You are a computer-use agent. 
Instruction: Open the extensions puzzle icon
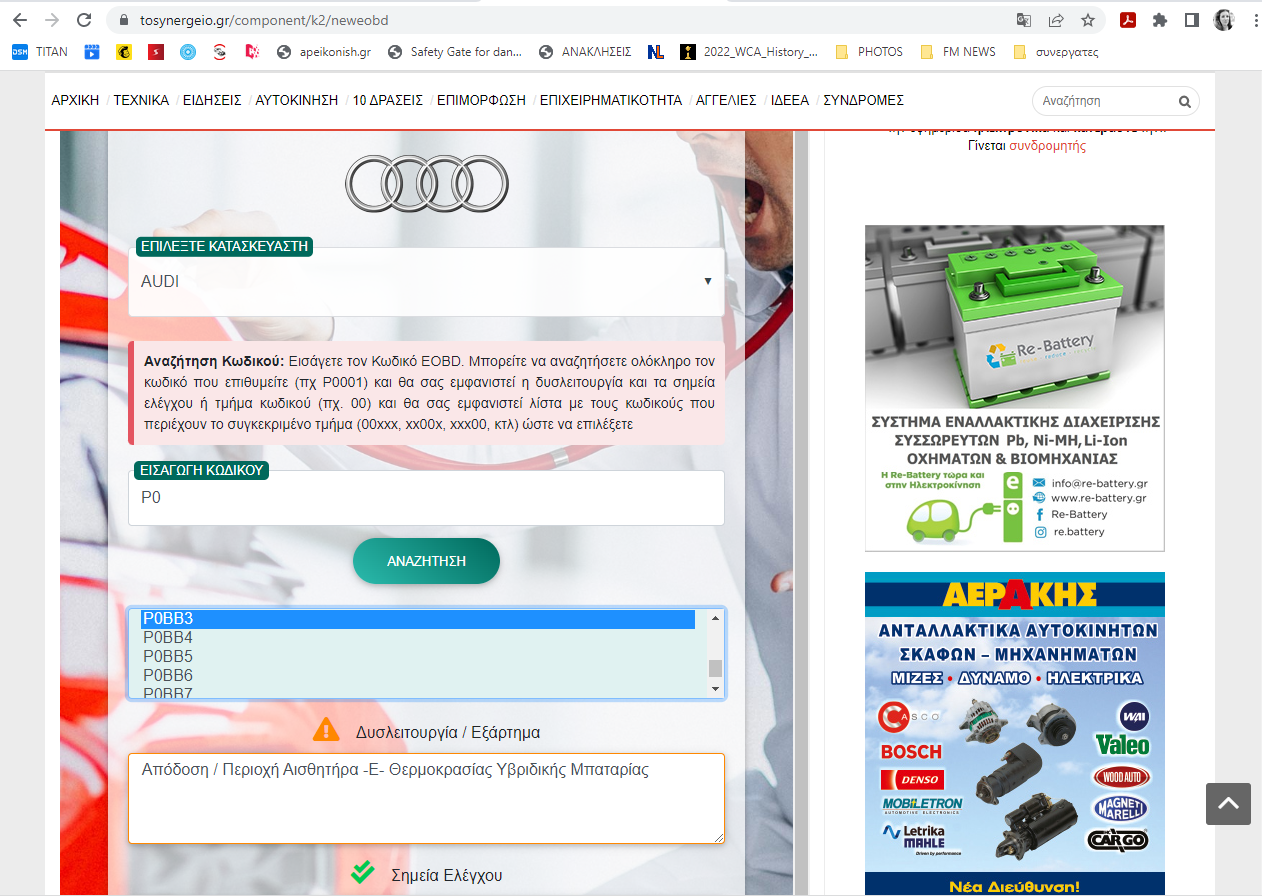pos(1160,20)
